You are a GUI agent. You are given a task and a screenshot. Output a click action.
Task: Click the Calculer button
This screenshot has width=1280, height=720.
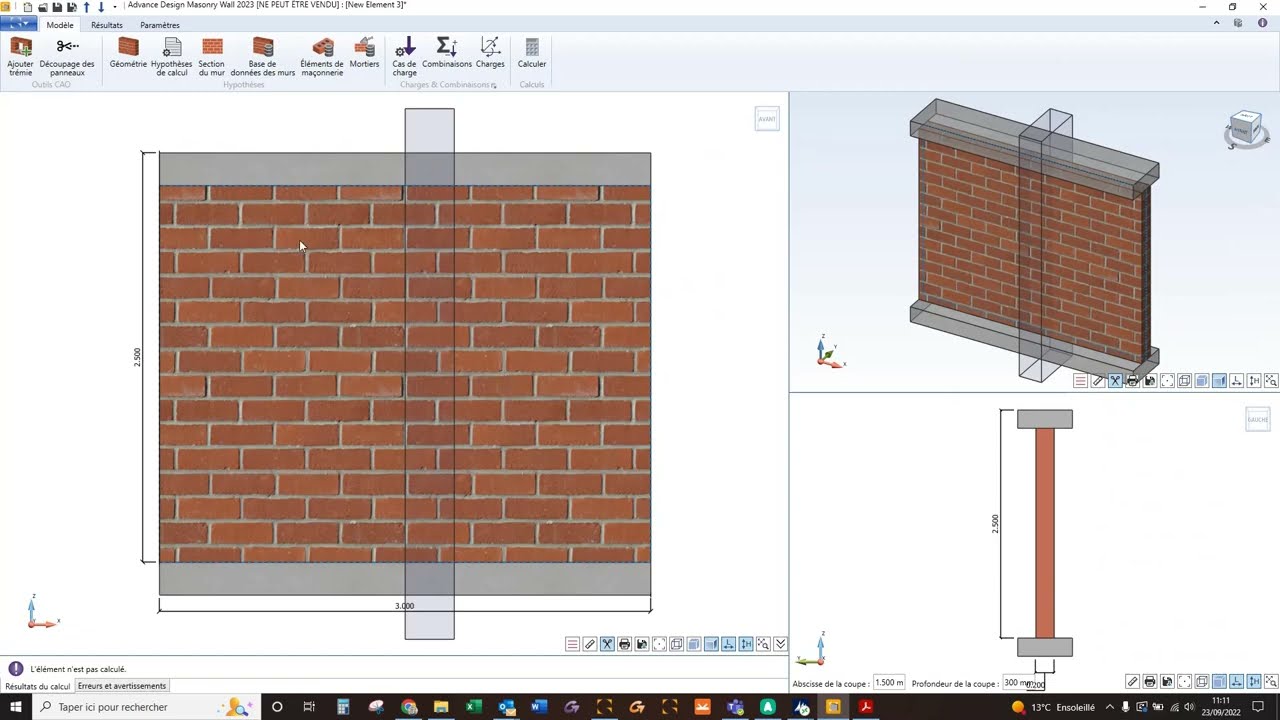(532, 54)
